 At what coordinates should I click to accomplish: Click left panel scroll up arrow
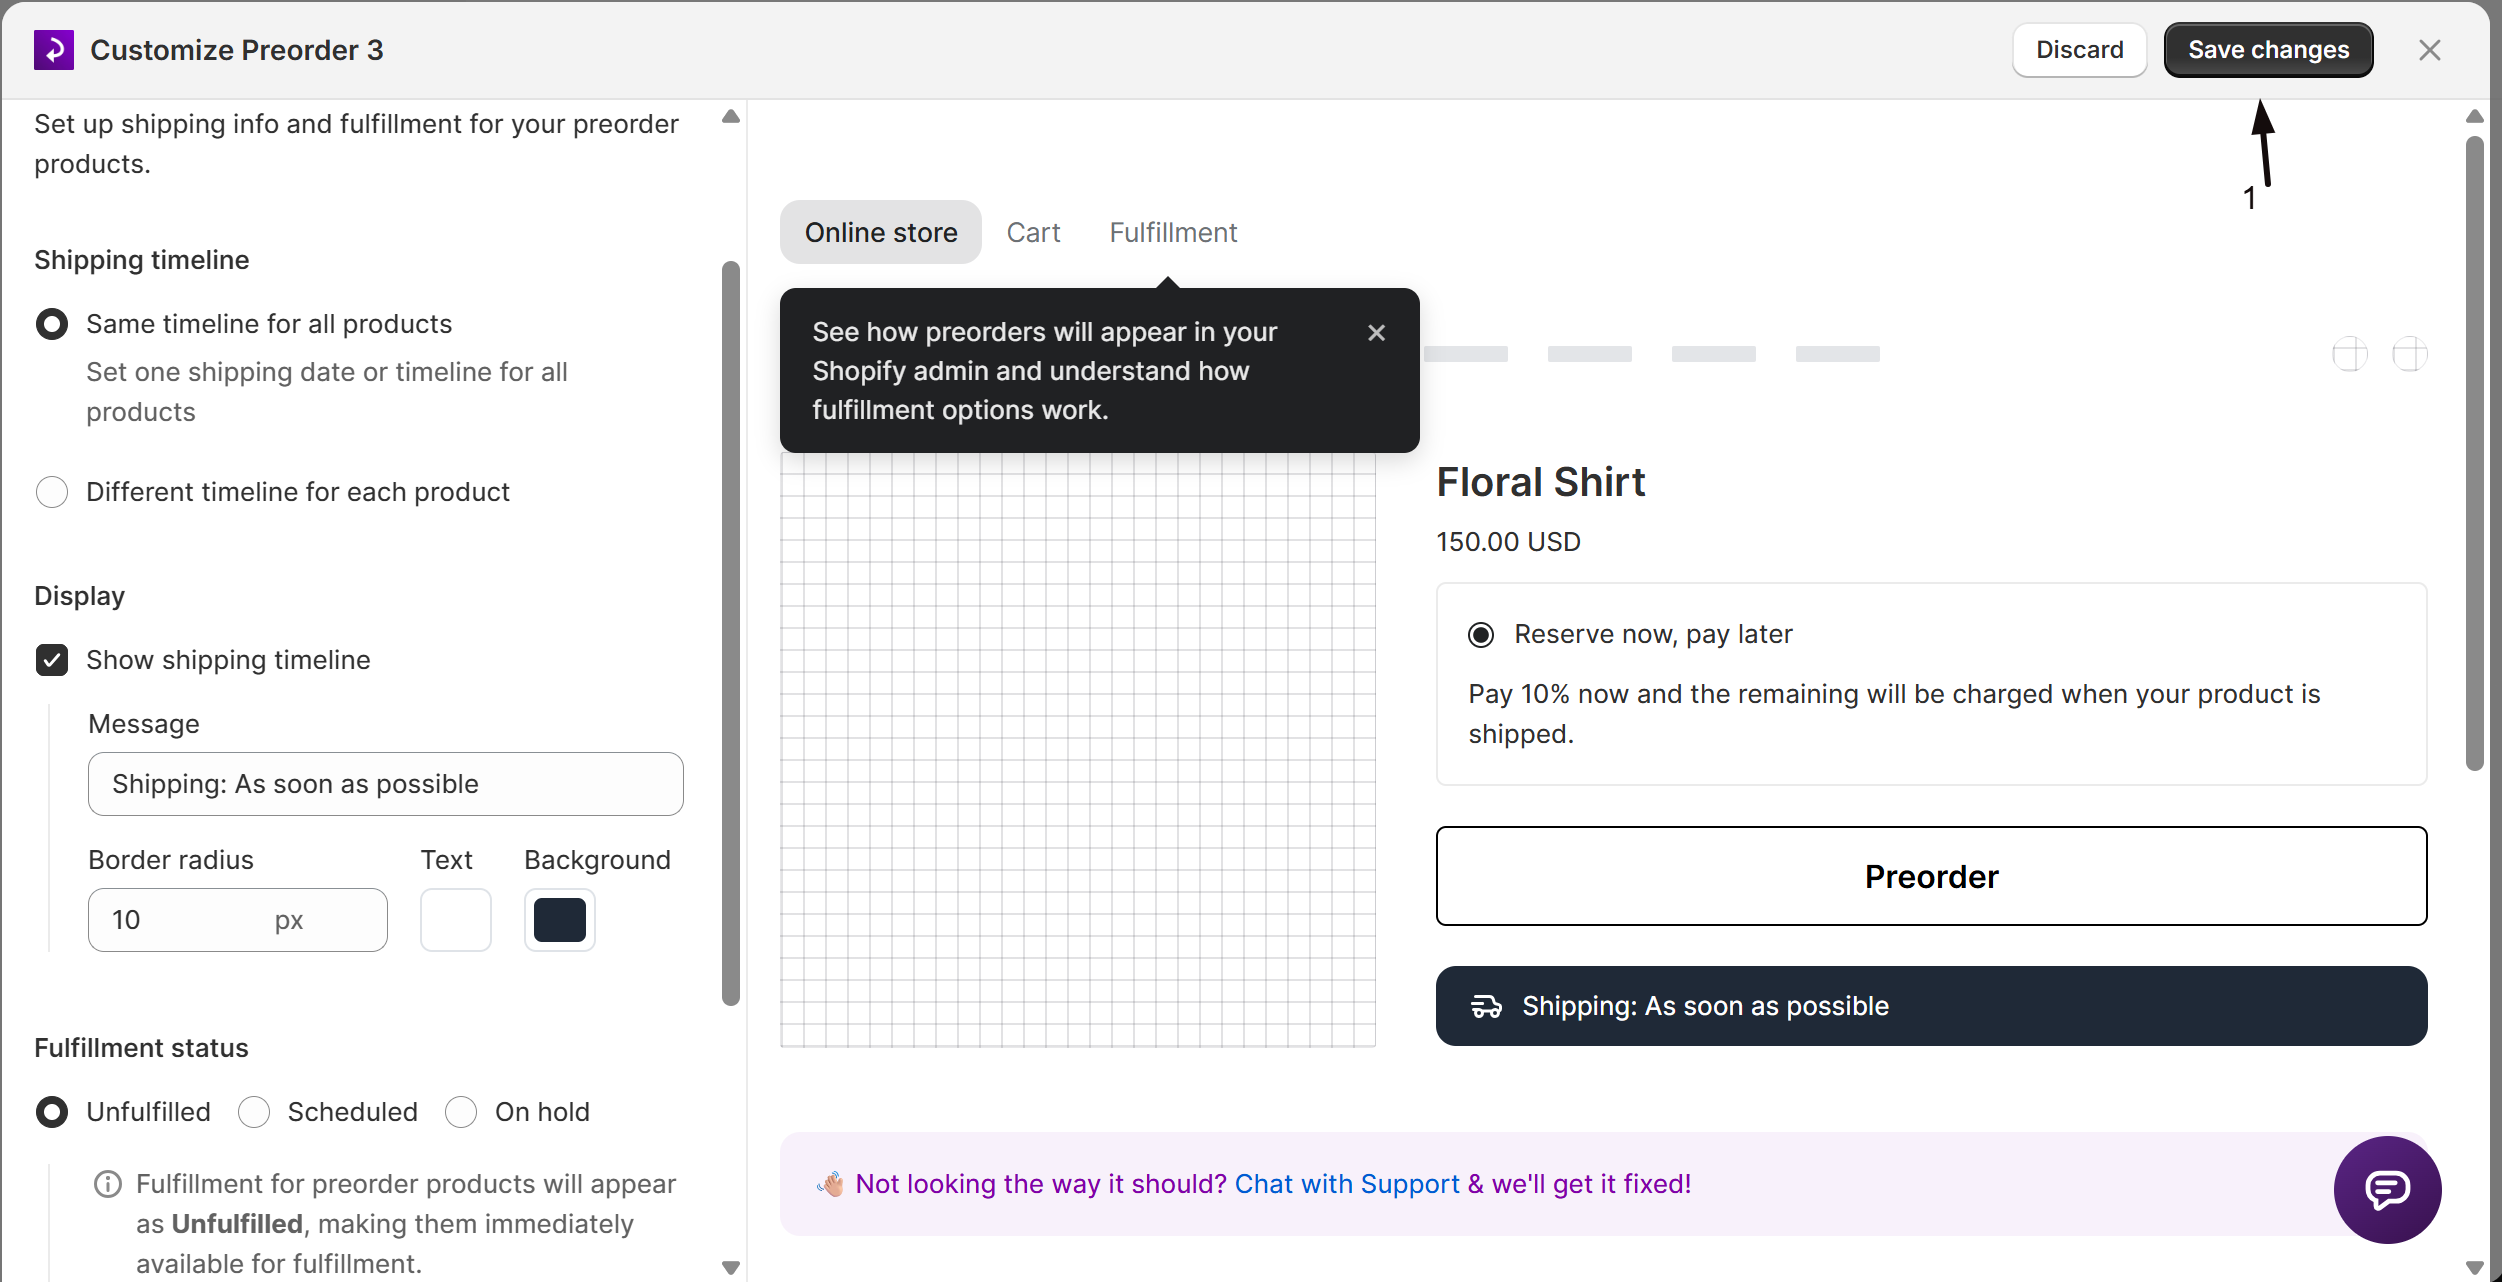coord(731,116)
